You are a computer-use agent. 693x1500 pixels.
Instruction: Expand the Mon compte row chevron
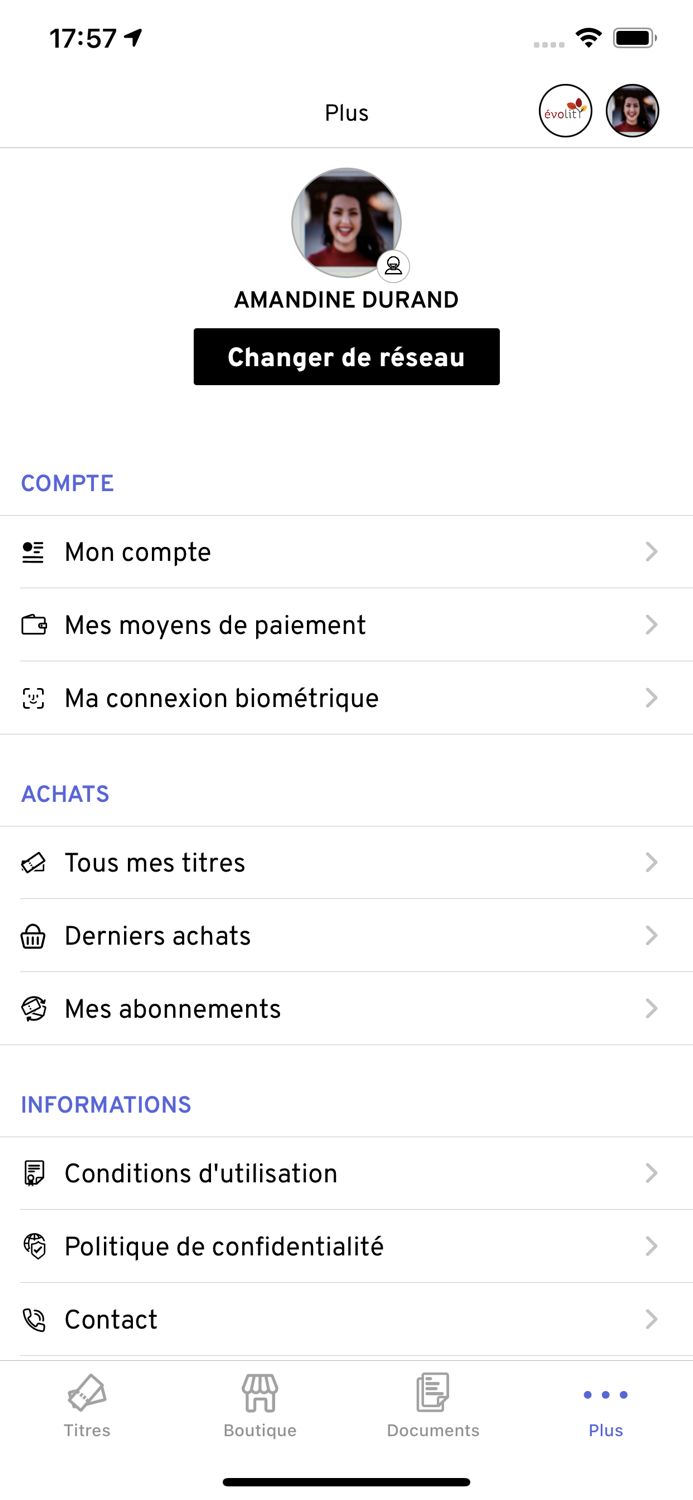[652, 551]
